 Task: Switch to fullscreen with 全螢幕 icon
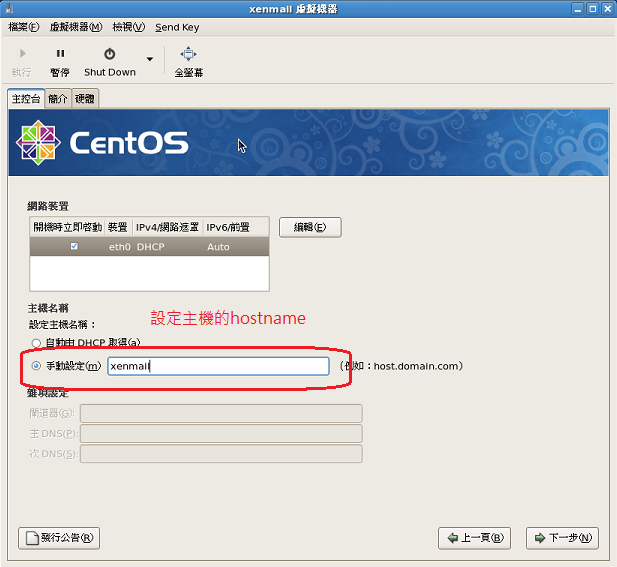[x=188, y=54]
